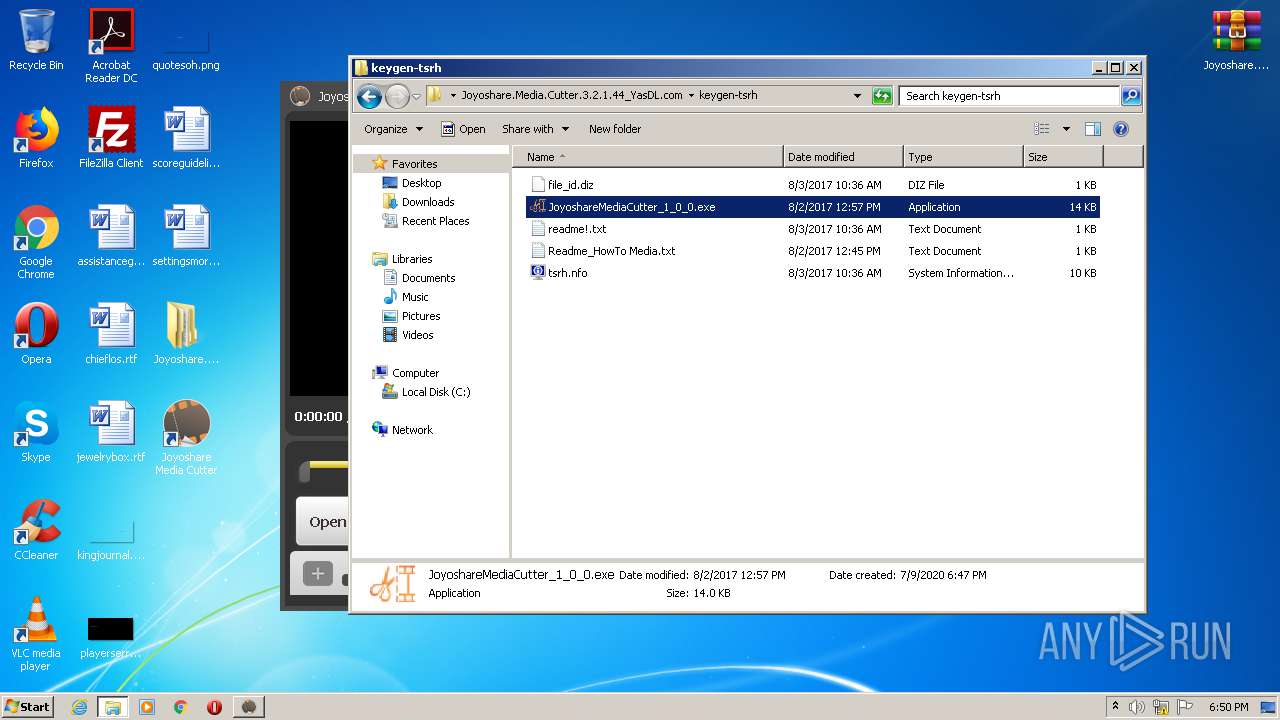Select Readme_HowTo Media.txt file
This screenshot has height=720, width=1280.
813,251
